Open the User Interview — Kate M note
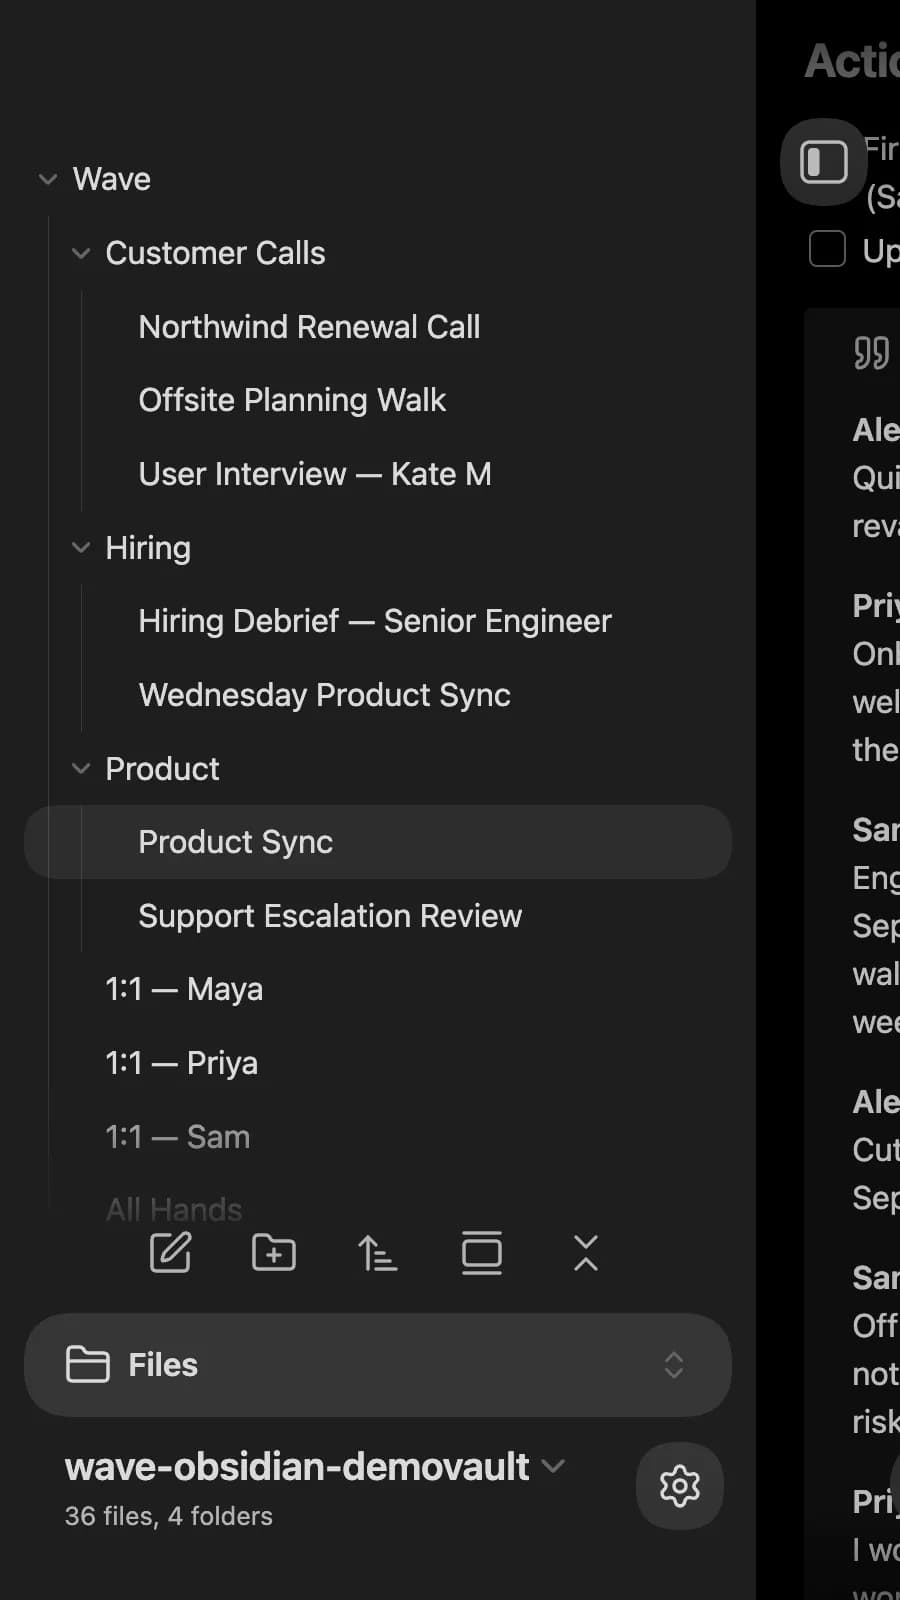Image resolution: width=900 pixels, height=1600 pixels. pyautogui.click(x=378, y=474)
